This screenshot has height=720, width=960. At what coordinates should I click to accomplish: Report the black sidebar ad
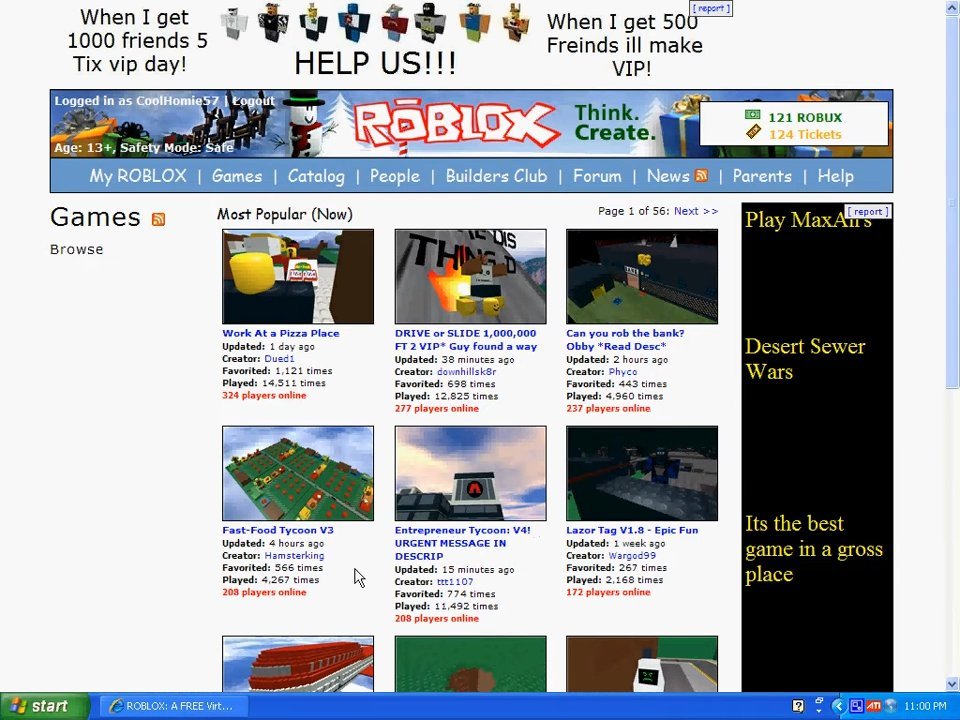point(868,211)
